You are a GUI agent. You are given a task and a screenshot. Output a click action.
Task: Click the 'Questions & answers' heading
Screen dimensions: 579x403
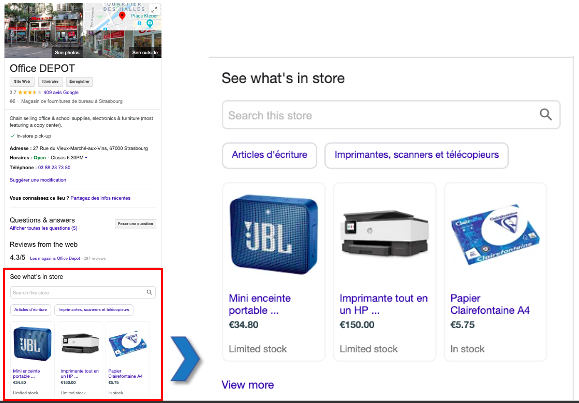42,220
